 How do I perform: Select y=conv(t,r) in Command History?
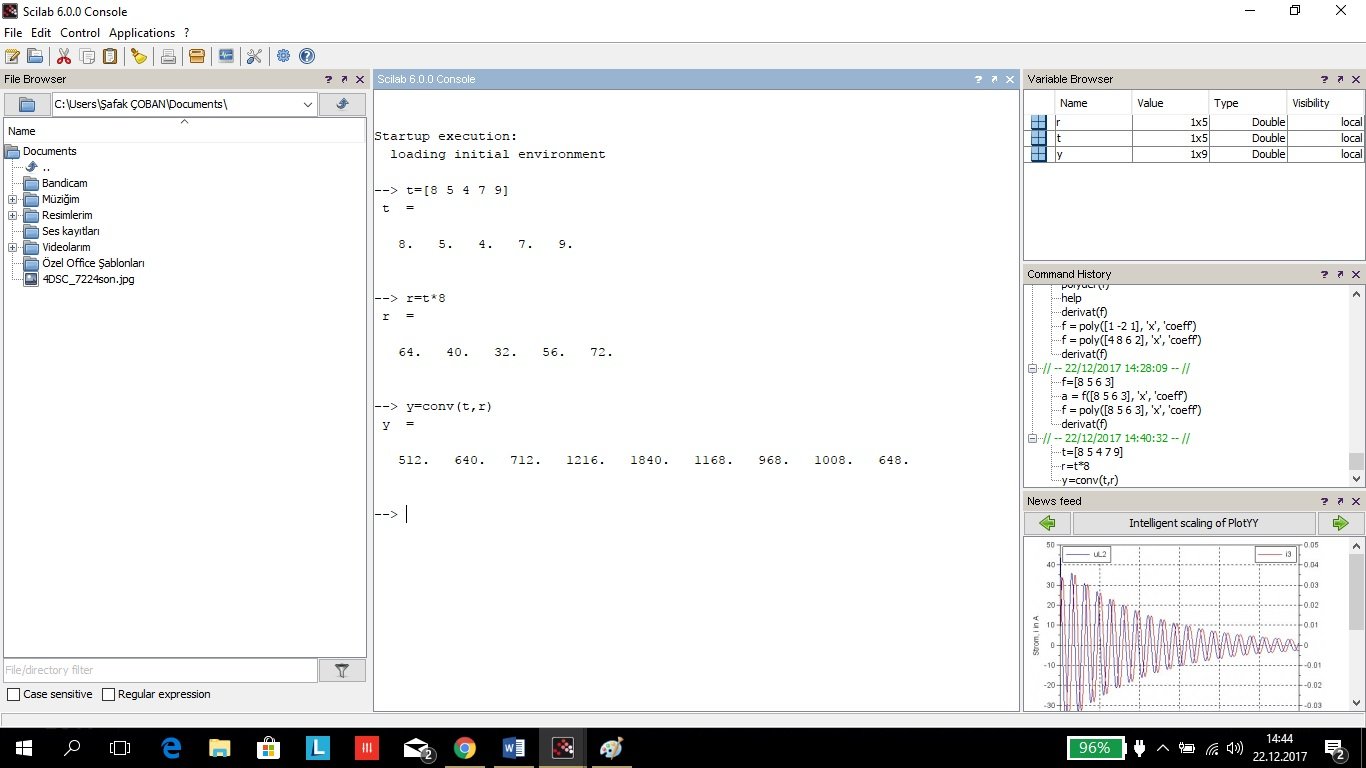tap(1090, 480)
